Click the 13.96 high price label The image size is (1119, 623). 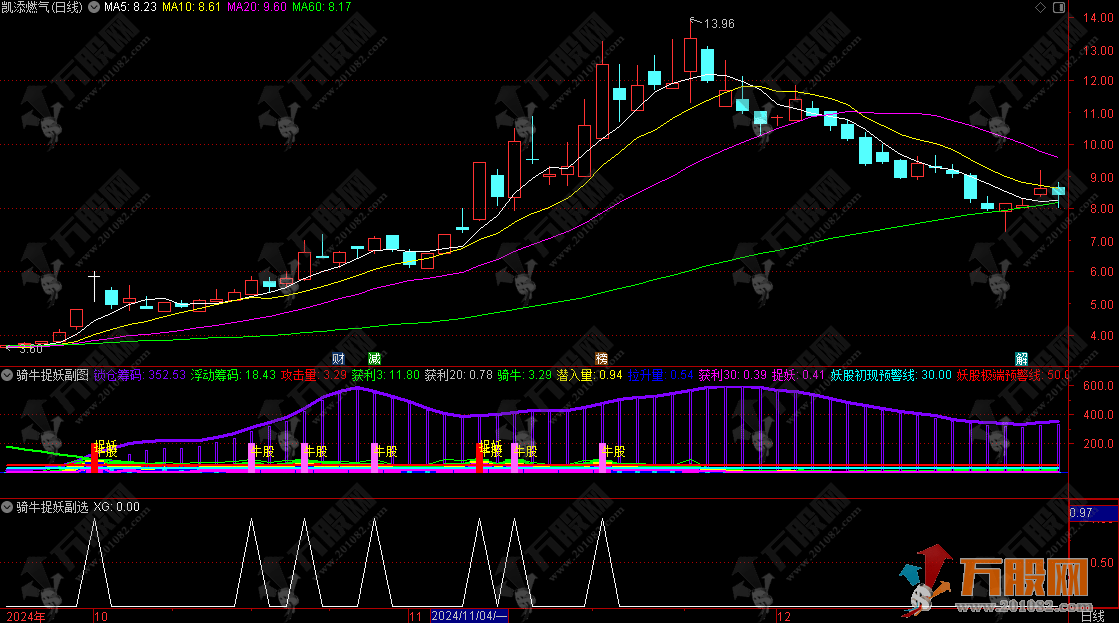(719, 24)
